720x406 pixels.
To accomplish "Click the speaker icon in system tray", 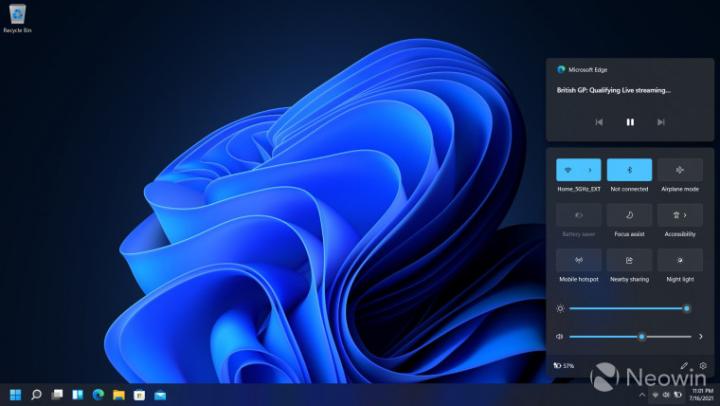I will (x=666, y=395).
